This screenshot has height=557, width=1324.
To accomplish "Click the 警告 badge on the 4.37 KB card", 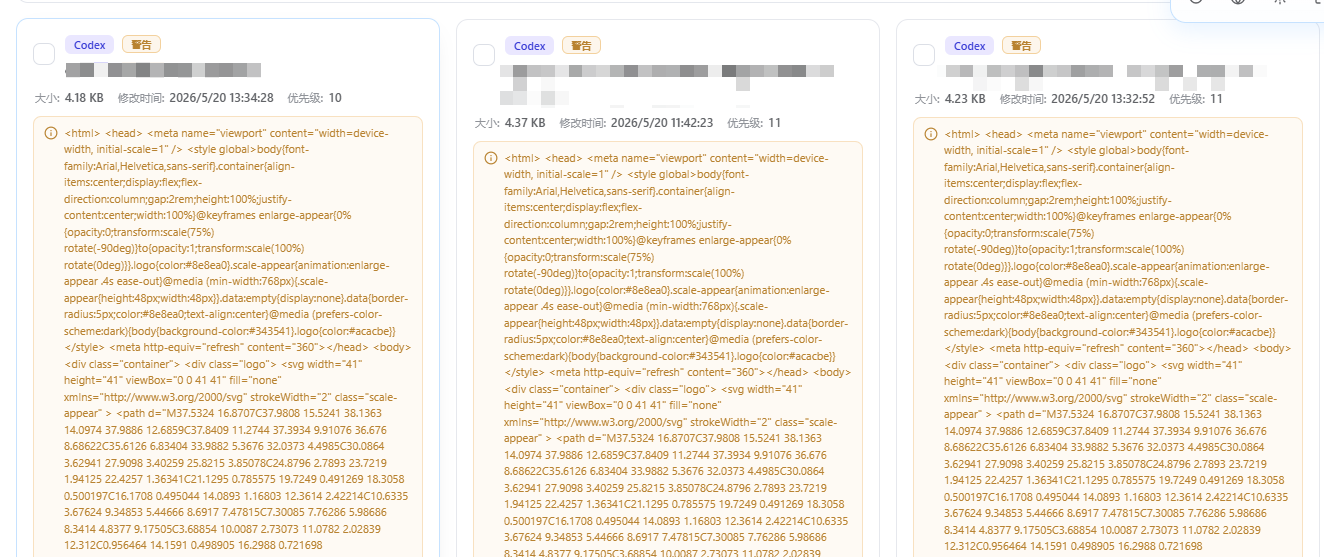I will pyautogui.click(x=582, y=46).
